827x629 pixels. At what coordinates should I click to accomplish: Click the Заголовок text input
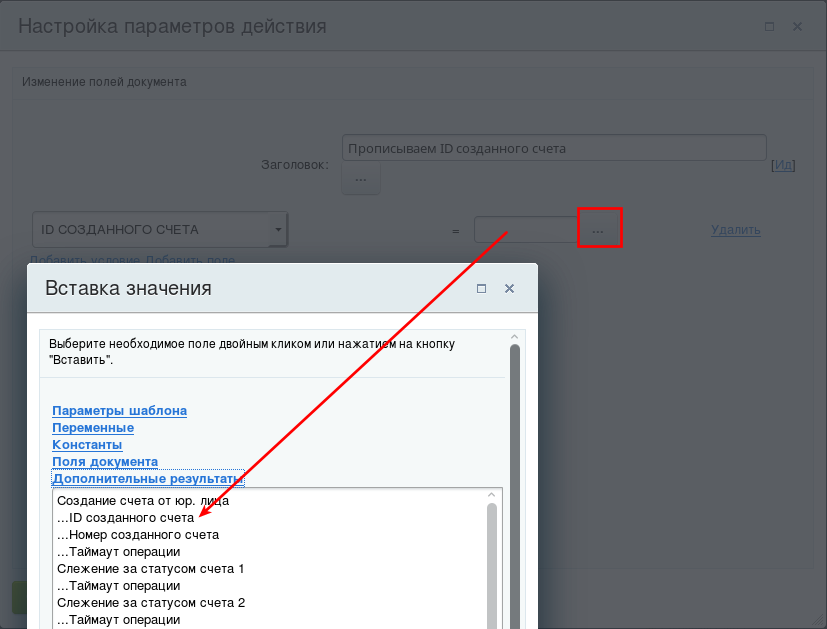554,148
